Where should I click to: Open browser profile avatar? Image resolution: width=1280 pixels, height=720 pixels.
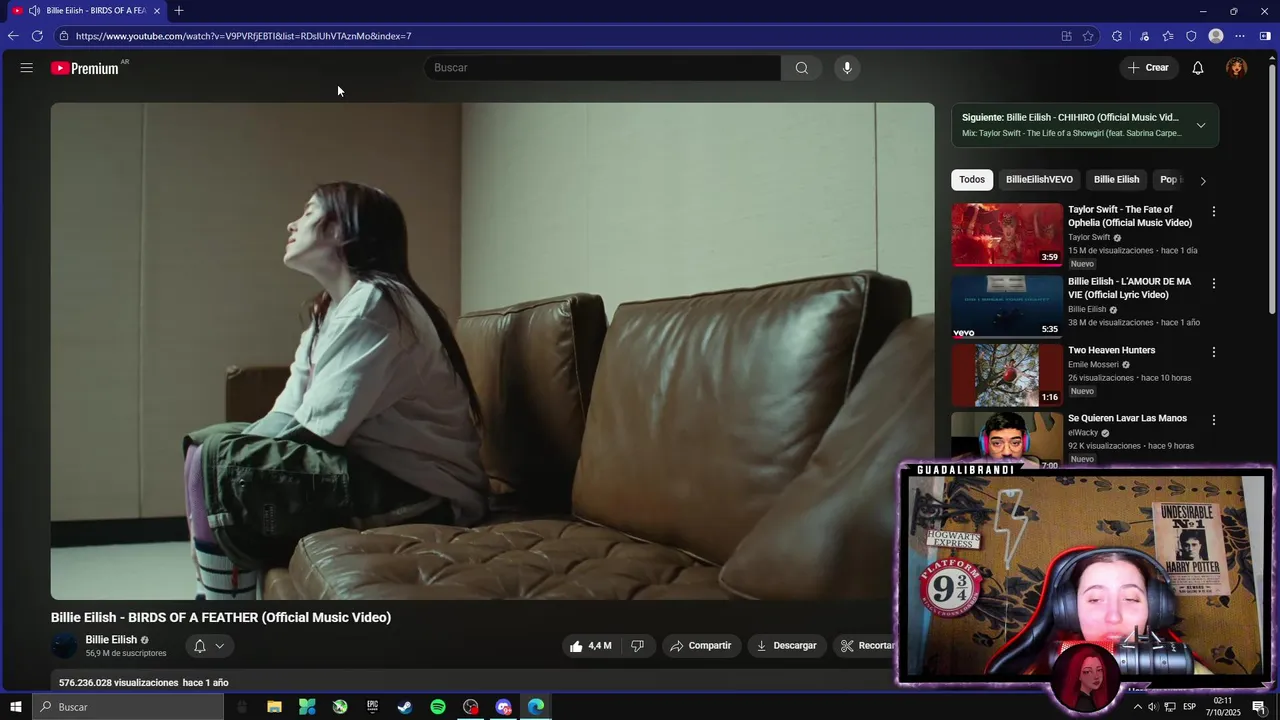tap(1216, 36)
